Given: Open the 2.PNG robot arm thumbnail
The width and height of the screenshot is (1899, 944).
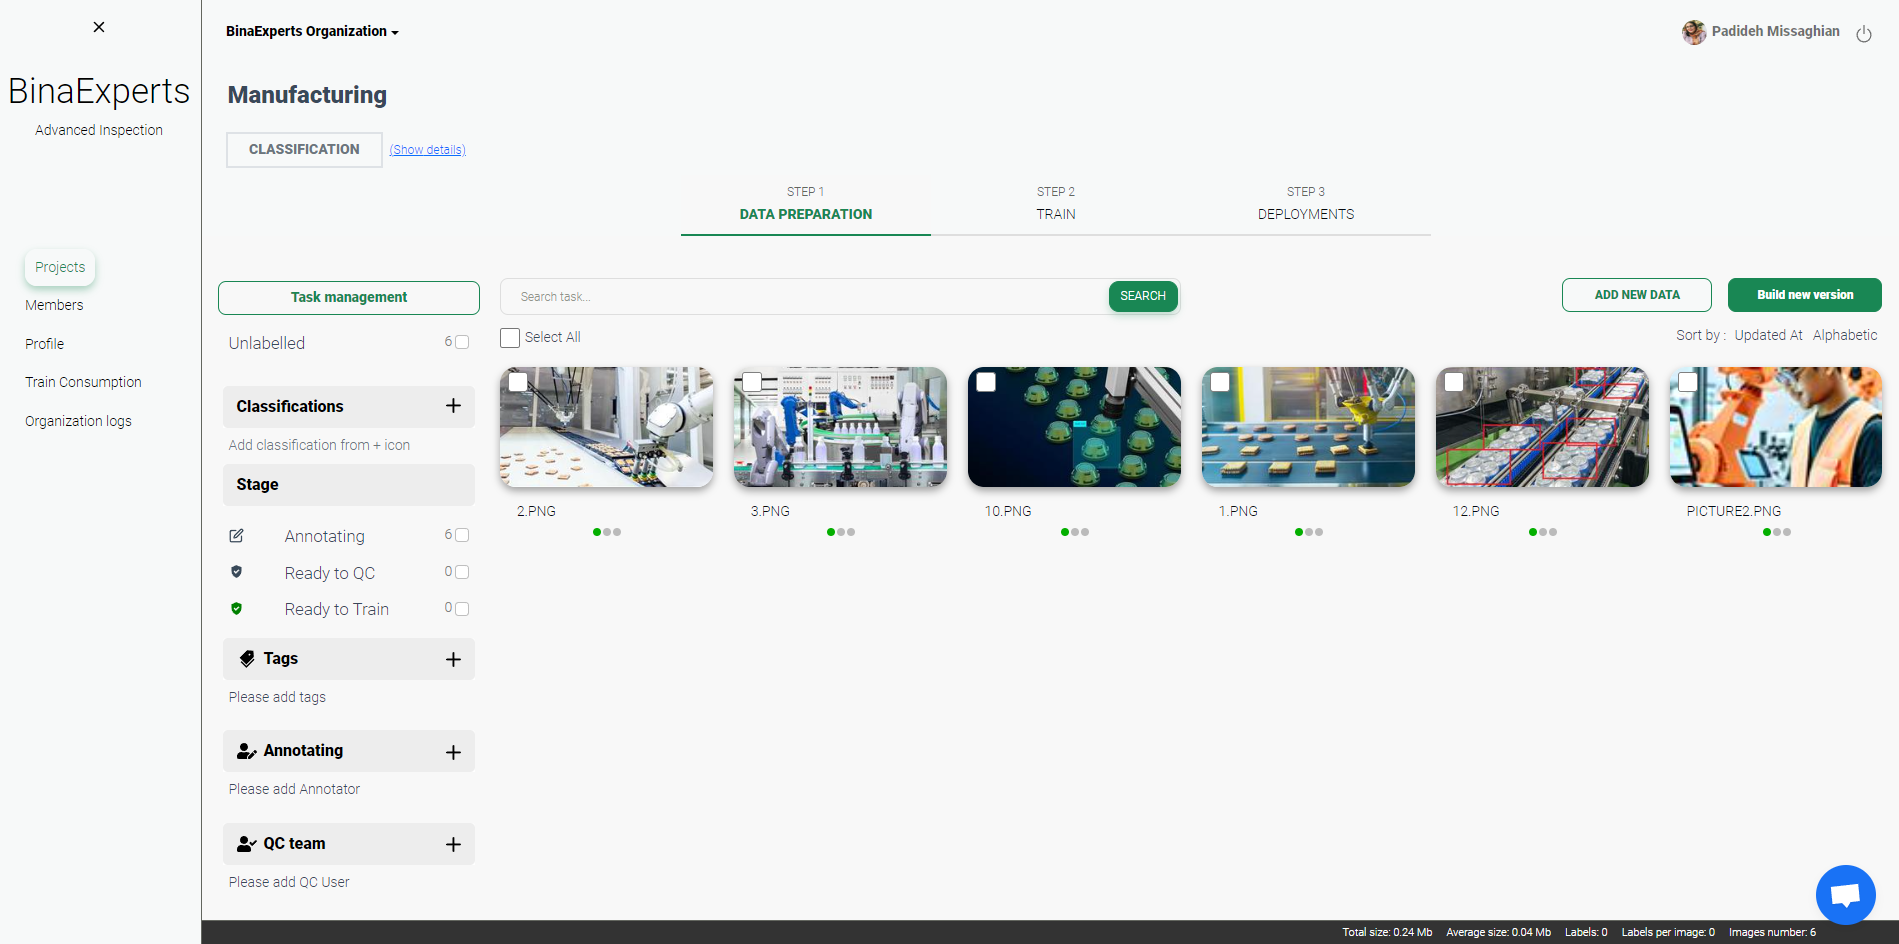Looking at the screenshot, I should [x=607, y=427].
